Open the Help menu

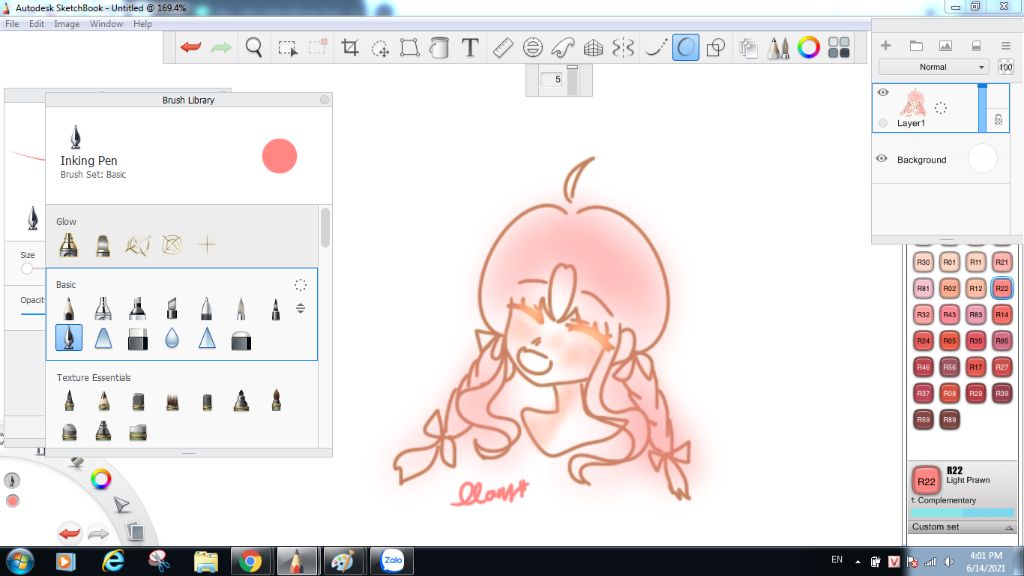tap(142, 24)
